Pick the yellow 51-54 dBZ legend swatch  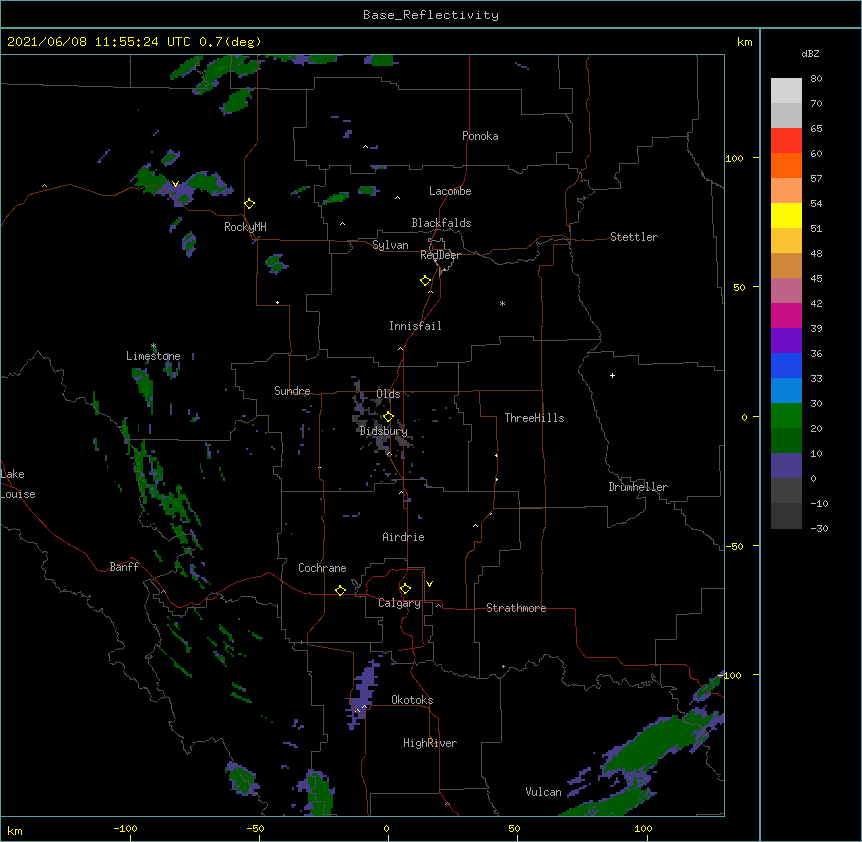786,216
